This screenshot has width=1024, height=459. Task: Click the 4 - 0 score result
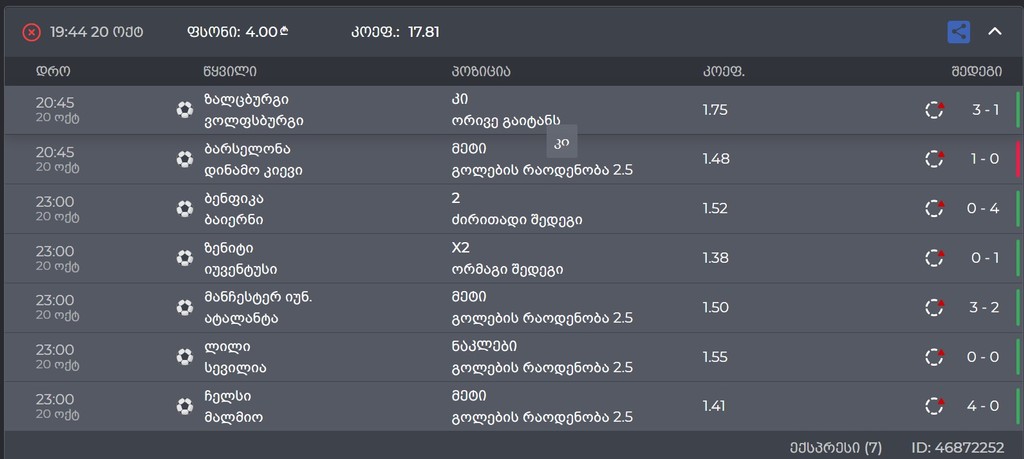coord(983,406)
